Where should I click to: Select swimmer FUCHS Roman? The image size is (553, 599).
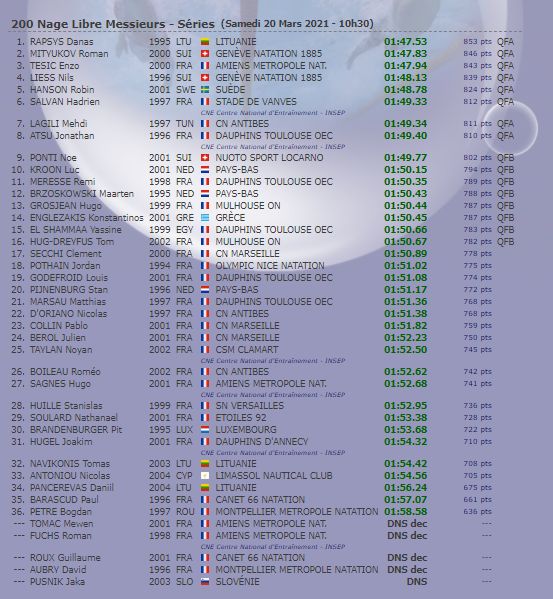coord(61,536)
